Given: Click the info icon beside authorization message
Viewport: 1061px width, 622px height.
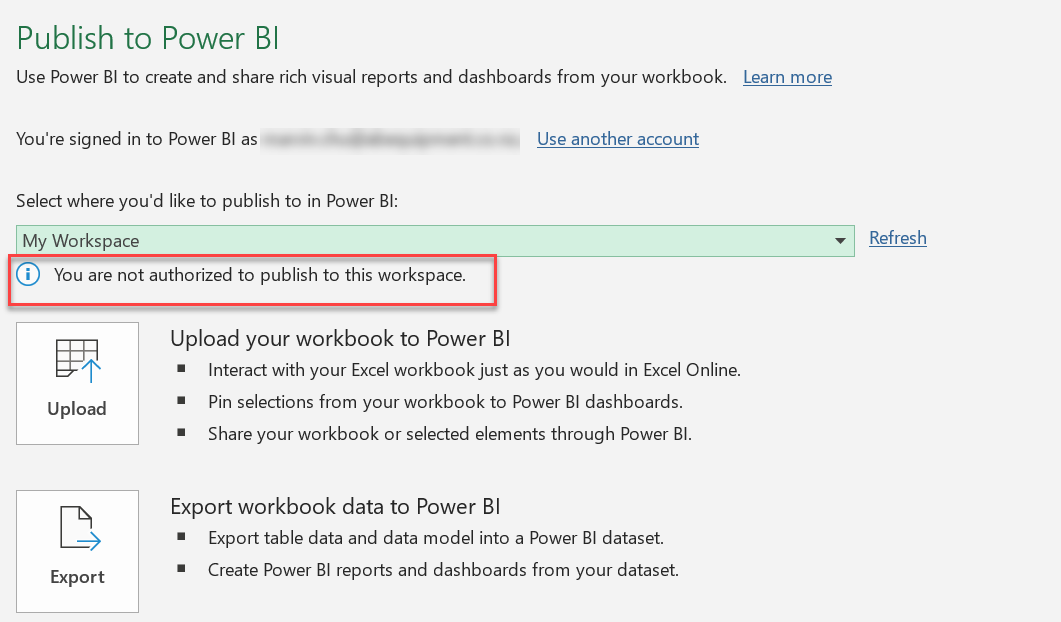Looking at the screenshot, I should click(x=28, y=275).
